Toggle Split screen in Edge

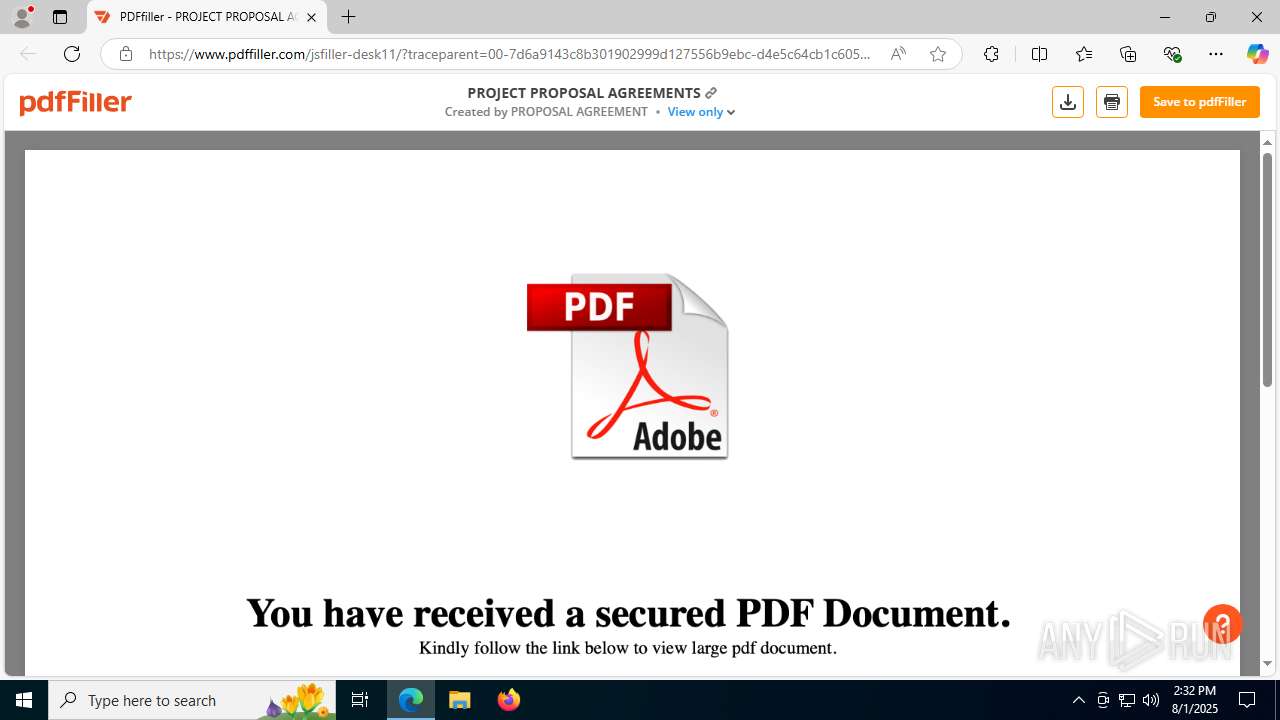1039,54
